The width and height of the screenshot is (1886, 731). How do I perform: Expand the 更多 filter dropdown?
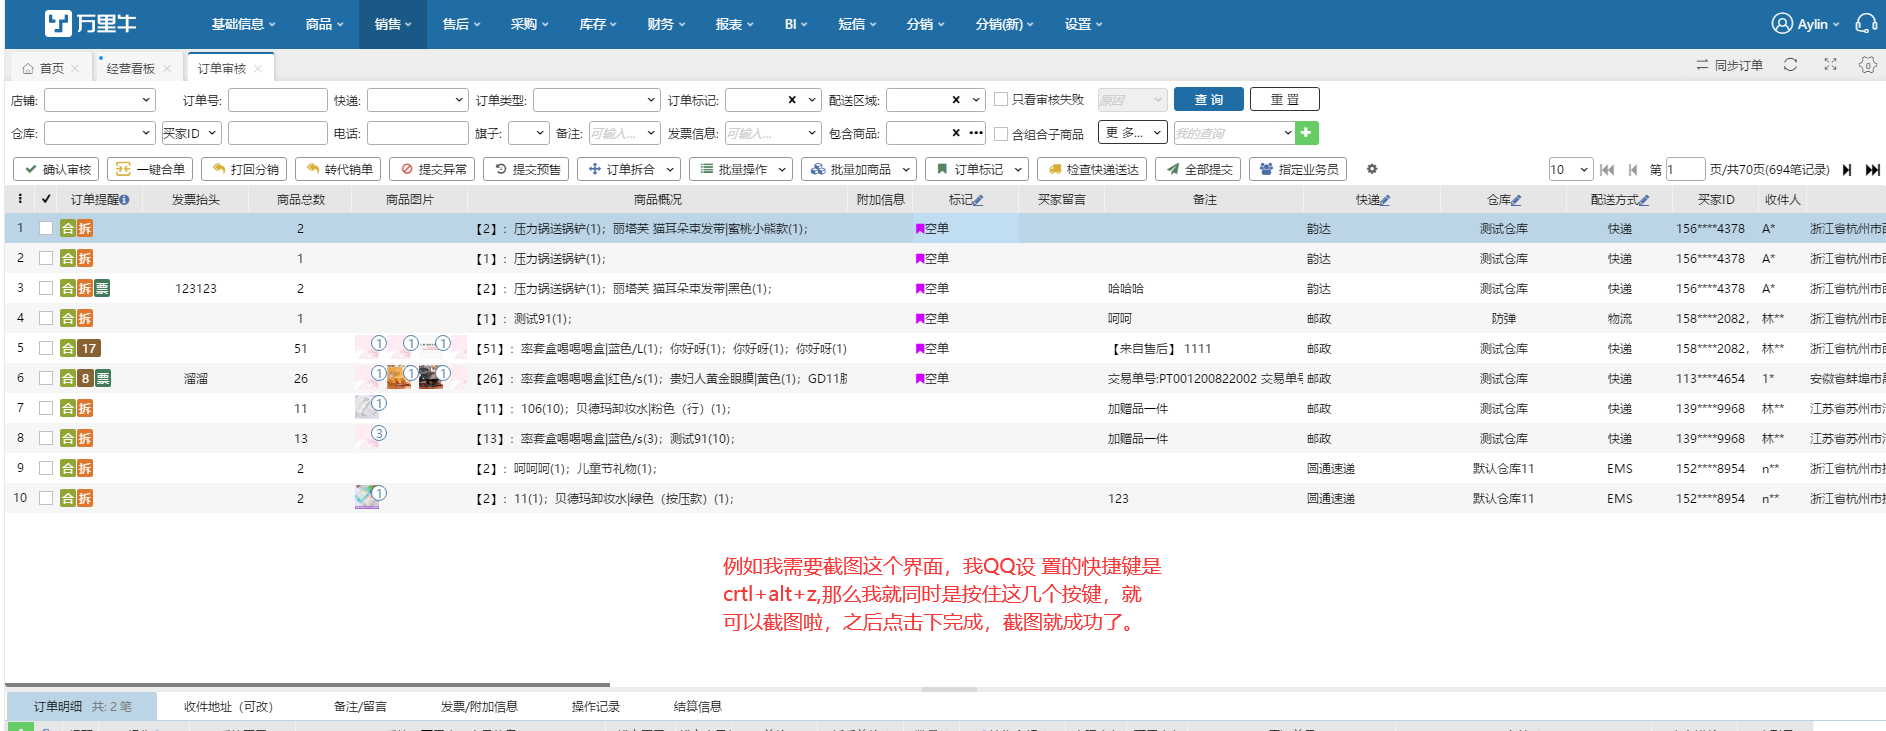1133,132
